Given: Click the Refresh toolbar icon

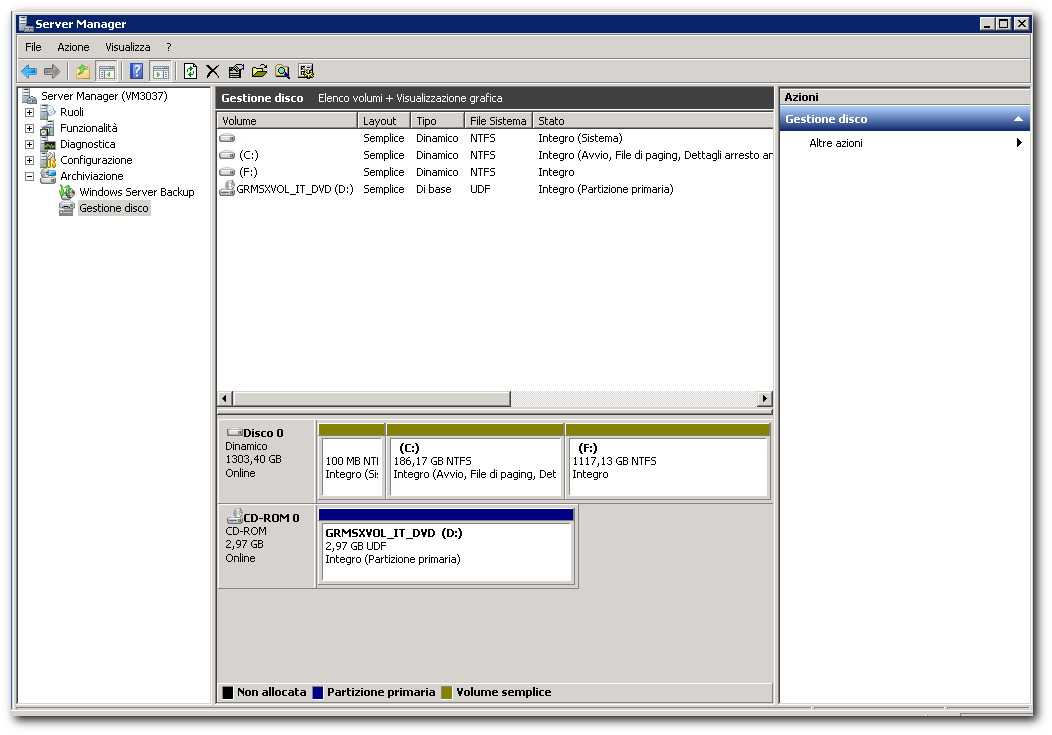Looking at the screenshot, I should pyautogui.click(x=191, y=71).
